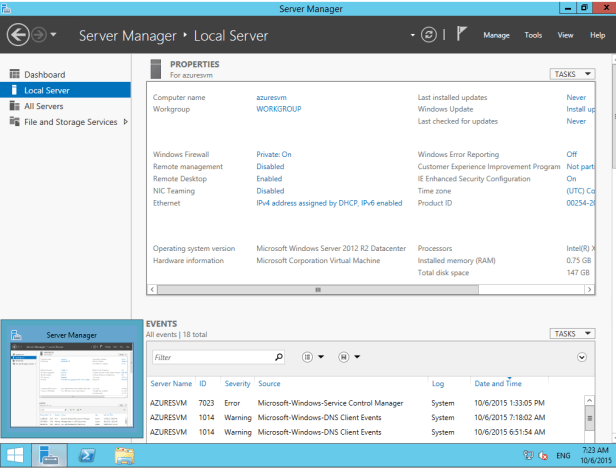Click in the events Filter text box
616x468 pixels.
click(212, 357)
